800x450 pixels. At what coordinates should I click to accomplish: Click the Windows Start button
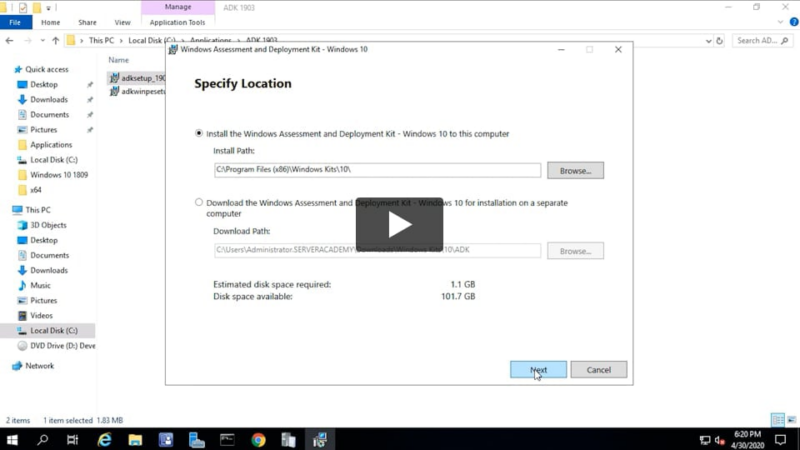coord(13,439)
